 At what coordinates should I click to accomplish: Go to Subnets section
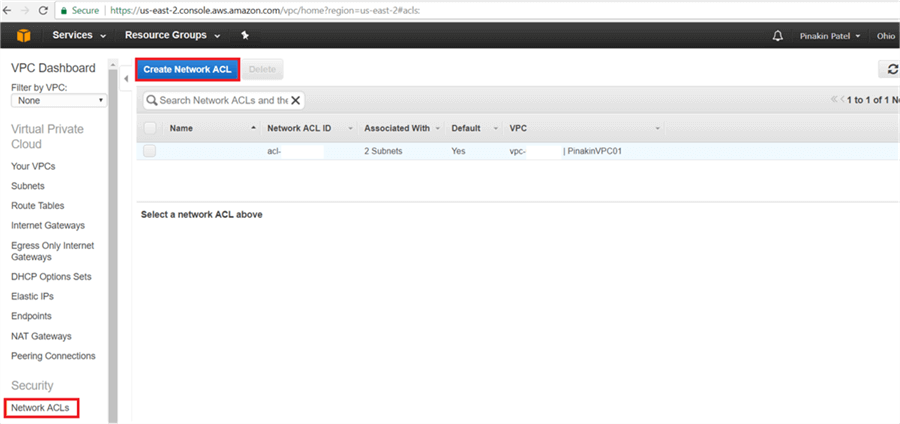click(x=28, y=186)
